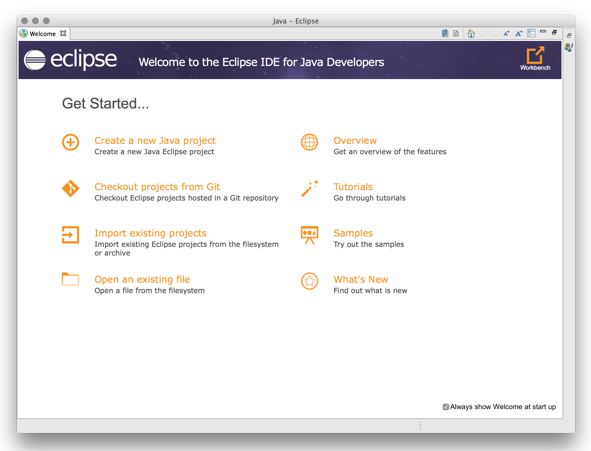Click 'Create a new Java Eclipse project' description
This screenshot has width=591, height=451.
click(154, 152)
